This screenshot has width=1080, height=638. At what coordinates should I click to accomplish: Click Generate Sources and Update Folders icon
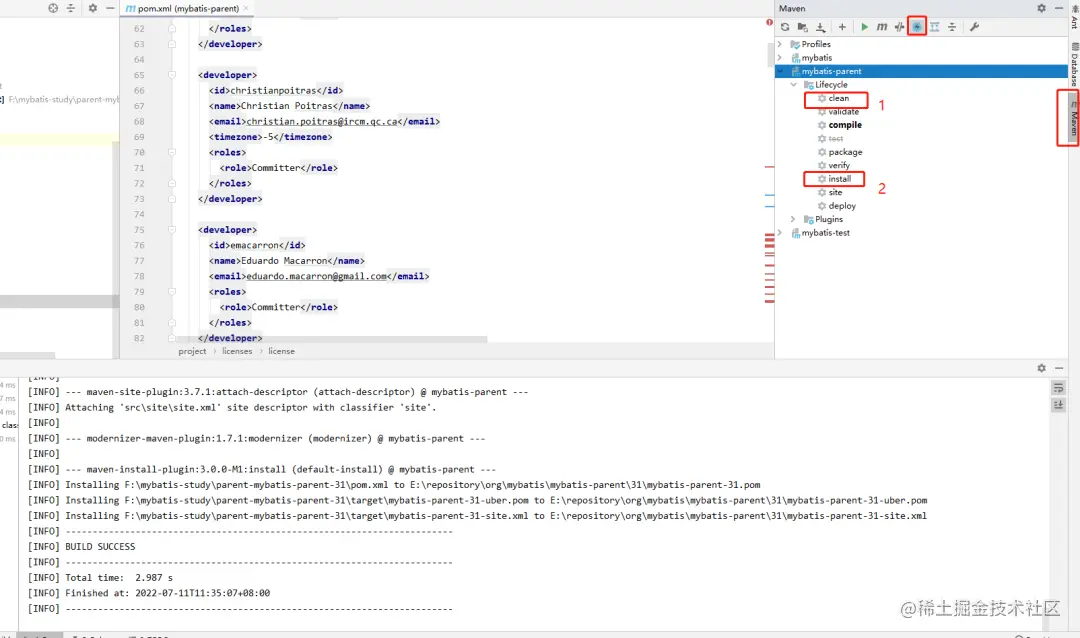coord(802,27)
